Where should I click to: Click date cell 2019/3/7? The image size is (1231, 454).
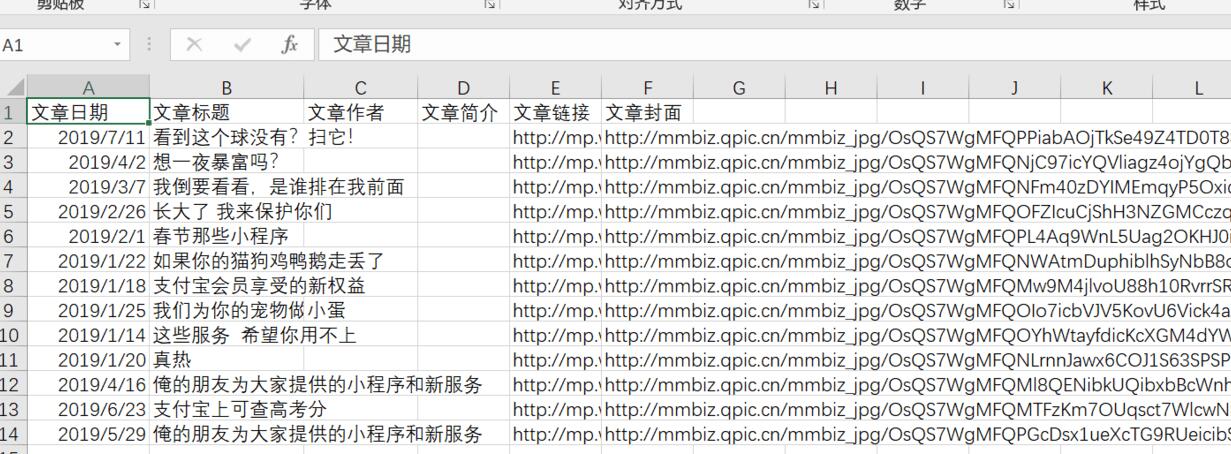[x=88, y=186]
